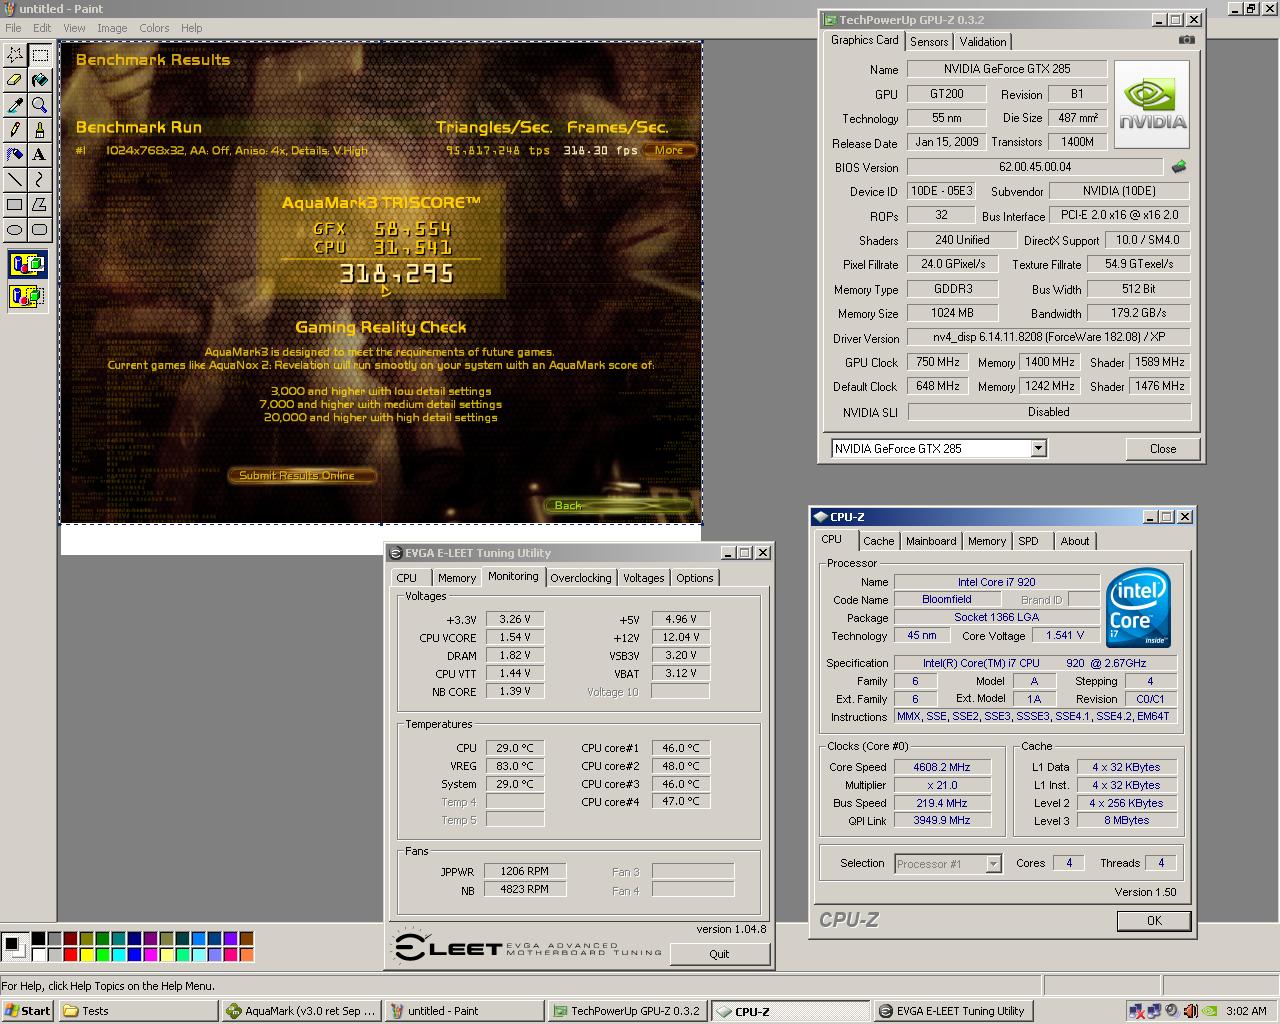Click the Restore Down button of the Paint document

1250,9
